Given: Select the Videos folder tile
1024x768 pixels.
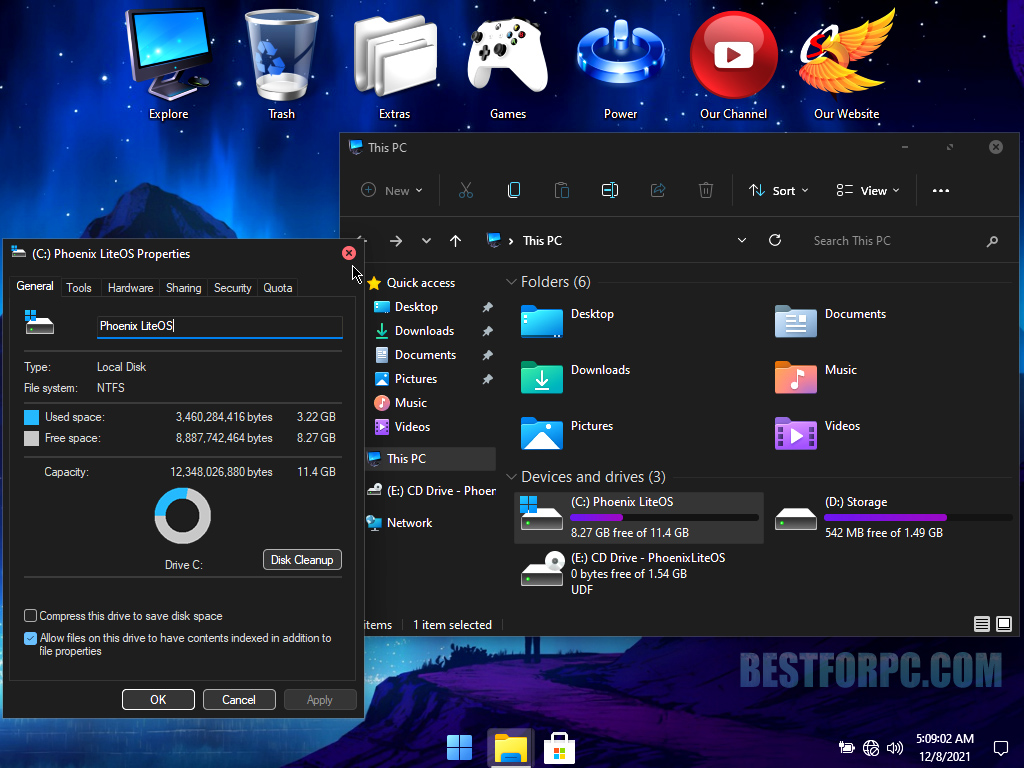Looking at the screenshot, I should click(x=818, y=433).
